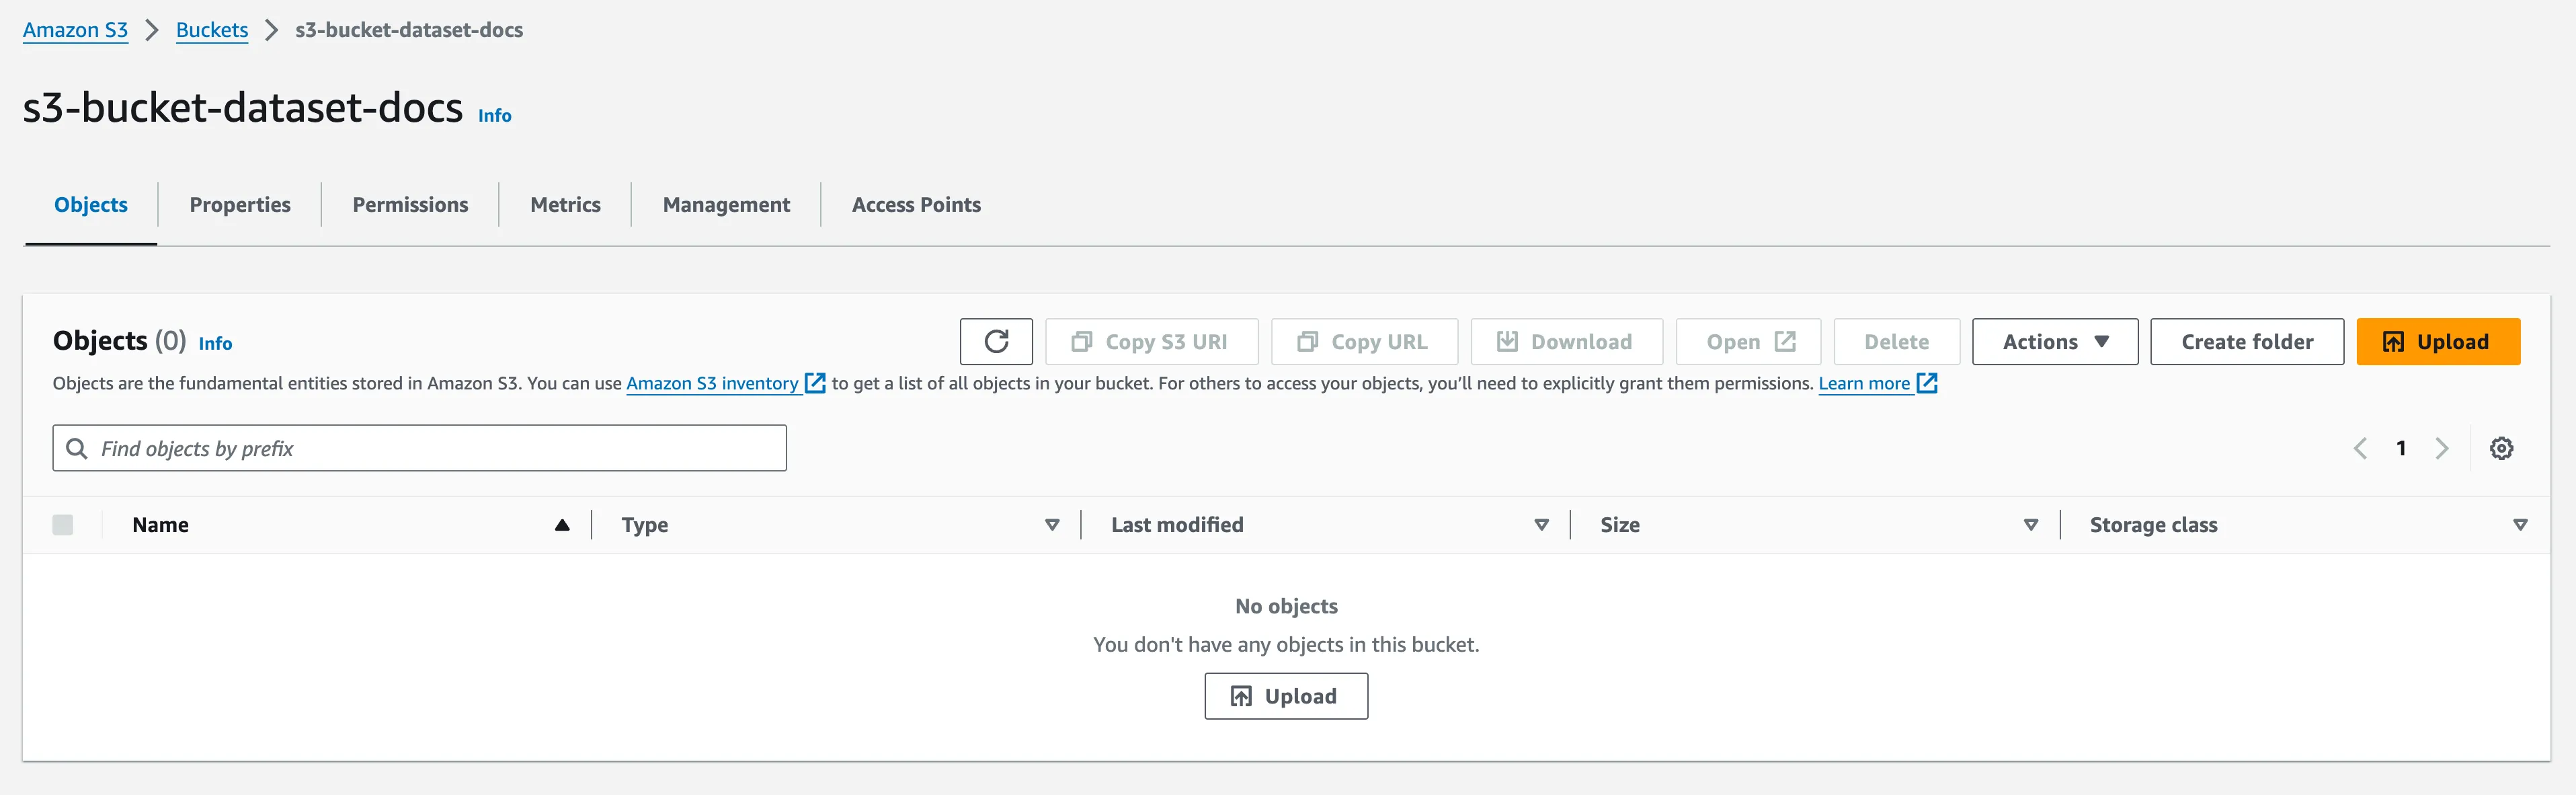
Task: Open the Metrics tab
Action: coord(565,205)
